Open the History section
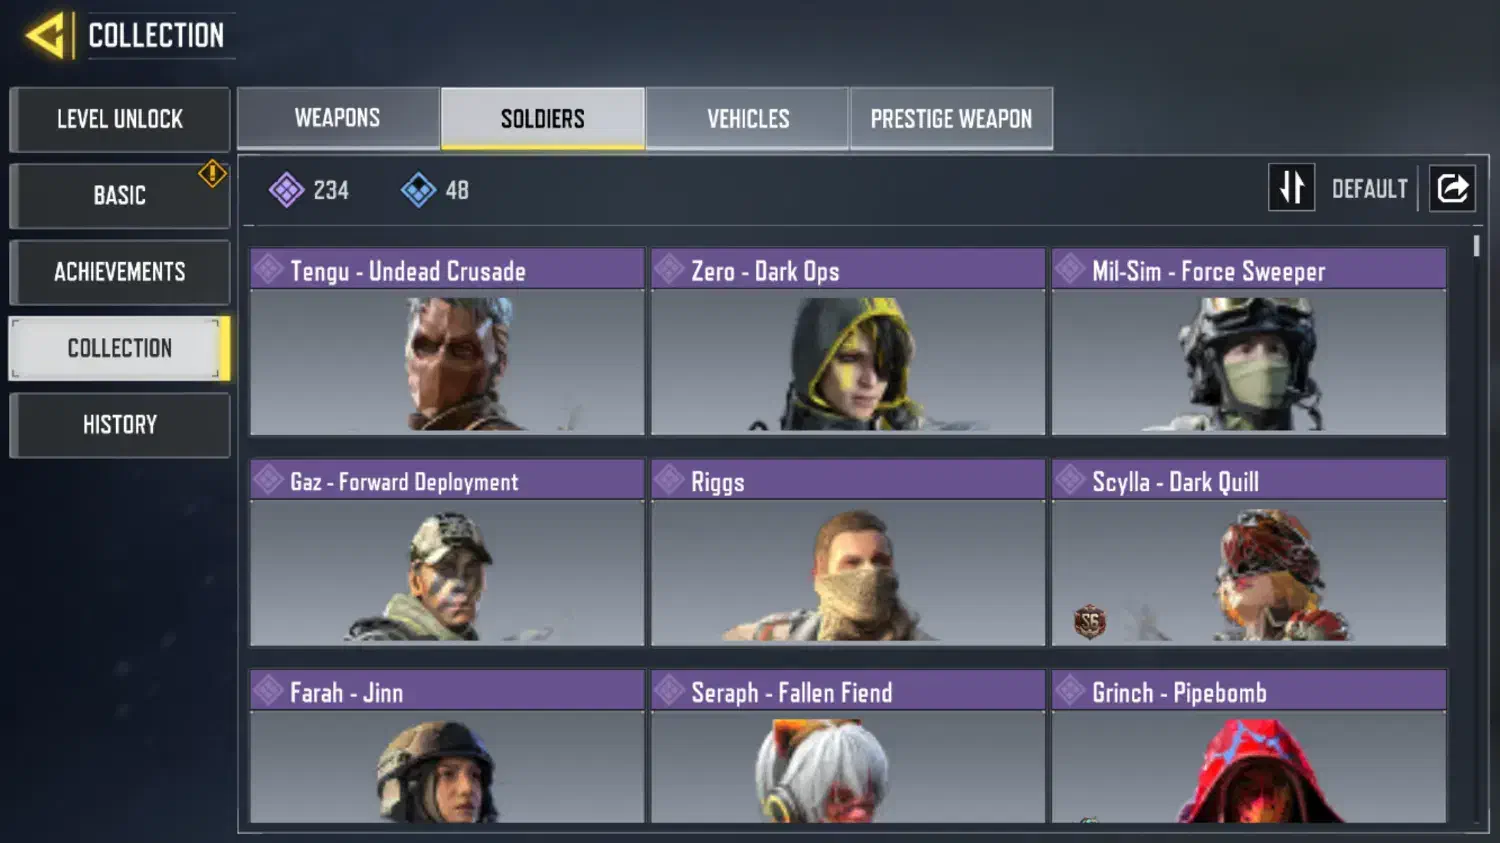Image resolution: width=1500 pixels, height=843 pixels. (x=120, y=425)
